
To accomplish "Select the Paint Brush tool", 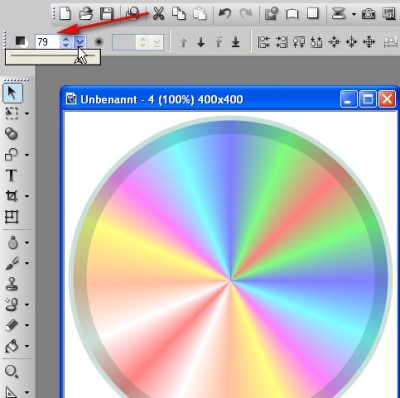I will 12,263.
